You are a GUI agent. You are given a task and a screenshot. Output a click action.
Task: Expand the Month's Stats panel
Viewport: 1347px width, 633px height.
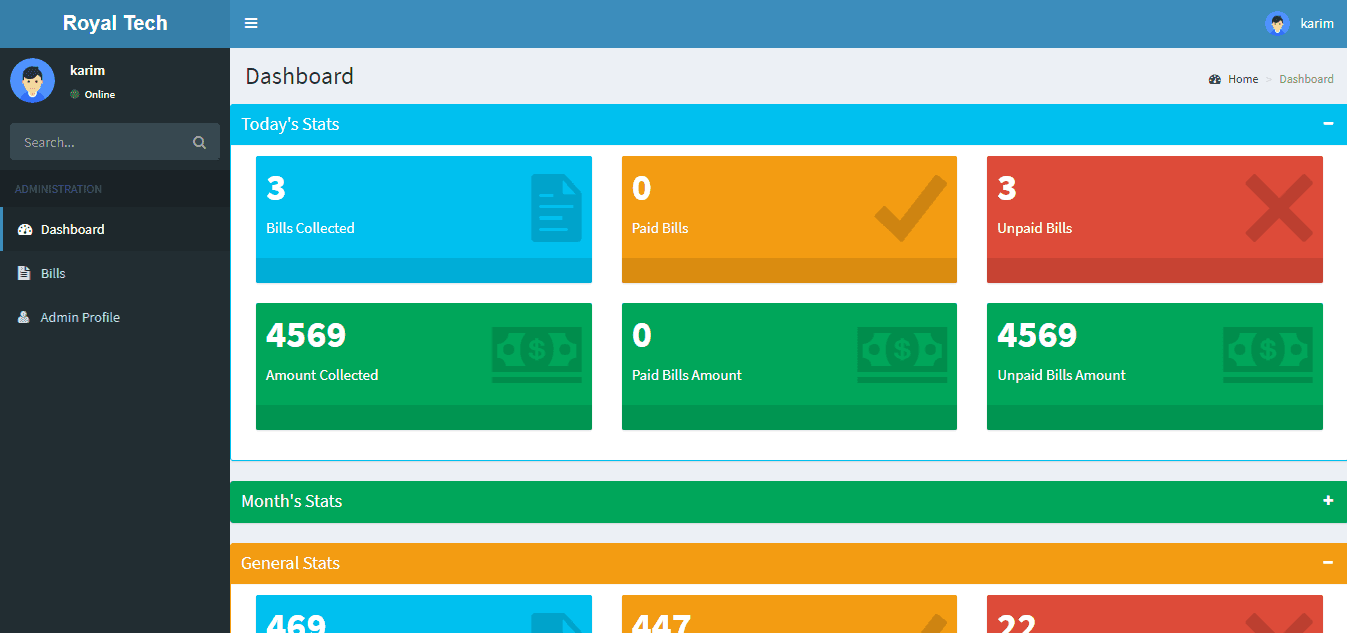tap(1328, 501)
